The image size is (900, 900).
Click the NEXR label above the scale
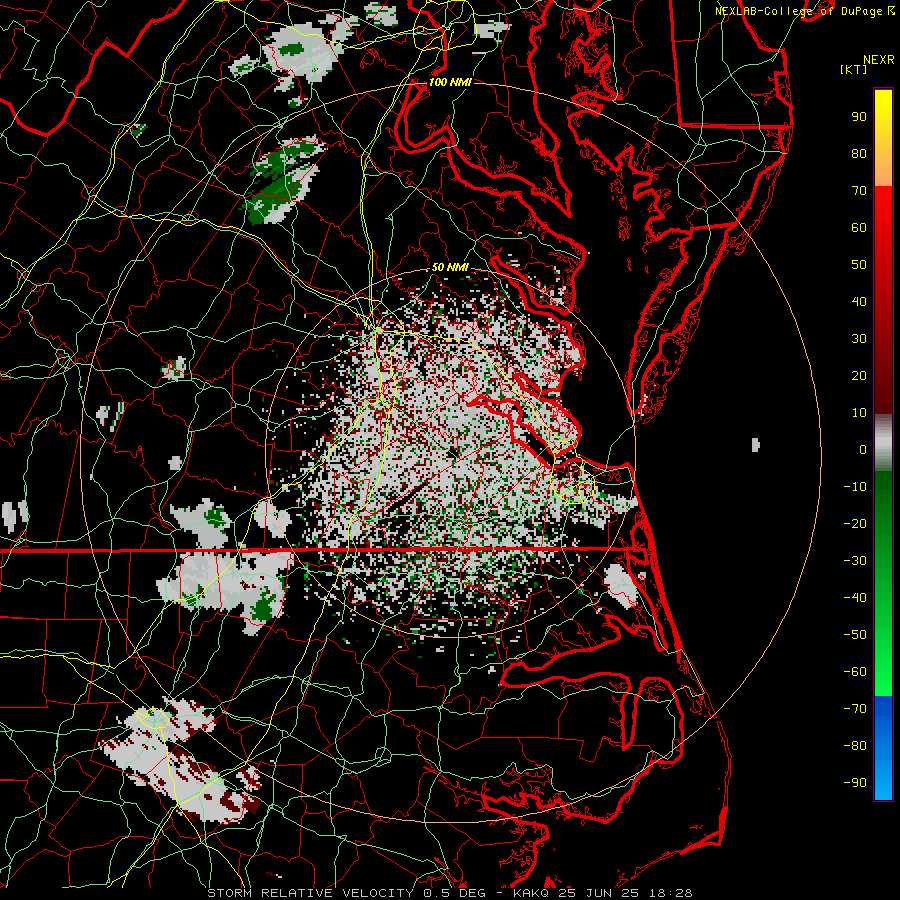tap(879, 60)
